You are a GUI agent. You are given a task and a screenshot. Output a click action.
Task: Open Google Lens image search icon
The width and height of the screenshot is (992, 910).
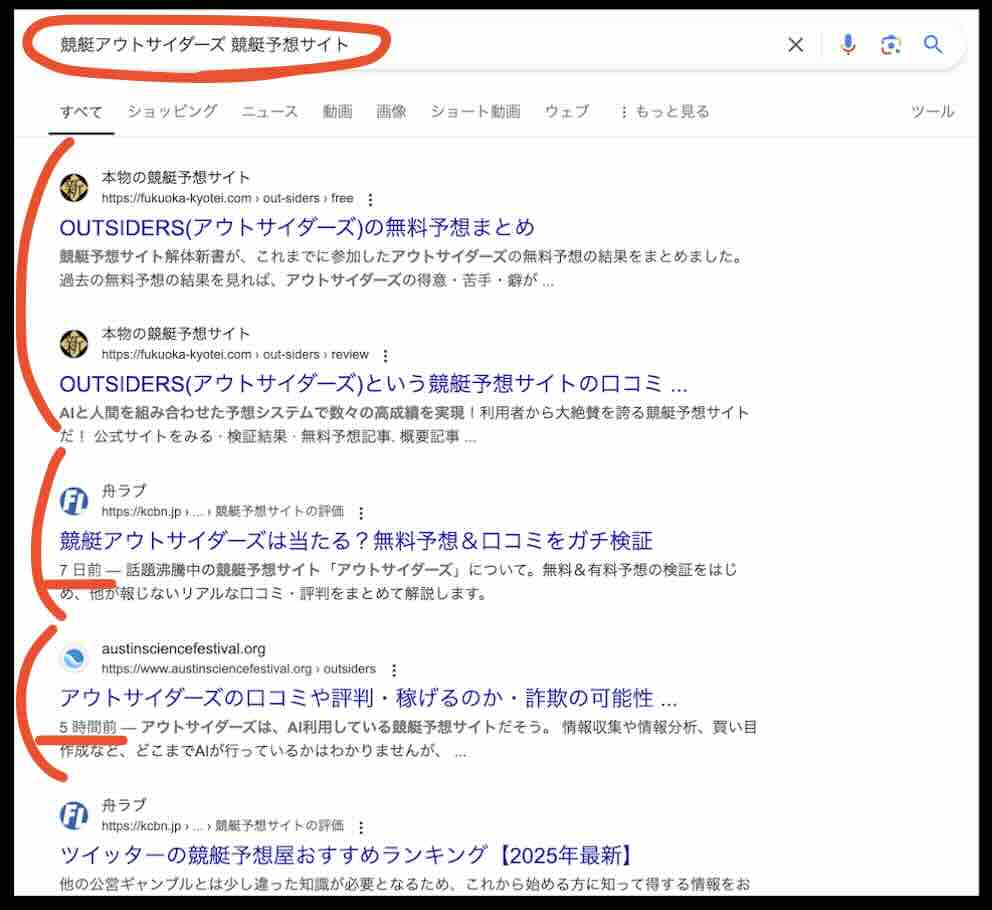891,45
